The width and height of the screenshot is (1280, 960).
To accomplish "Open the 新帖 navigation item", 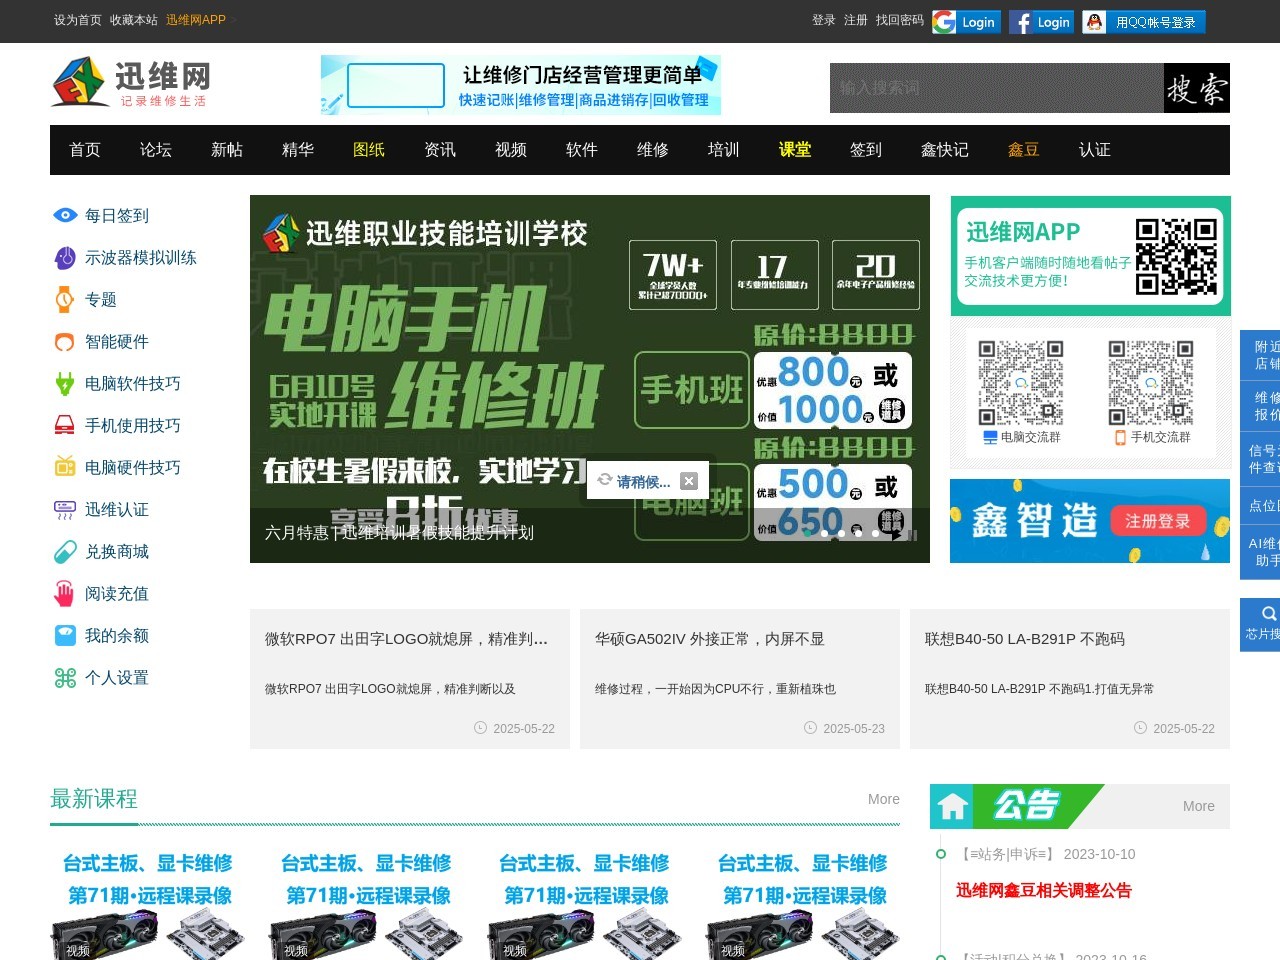I will pyautogui.click(x=227, y=149).
